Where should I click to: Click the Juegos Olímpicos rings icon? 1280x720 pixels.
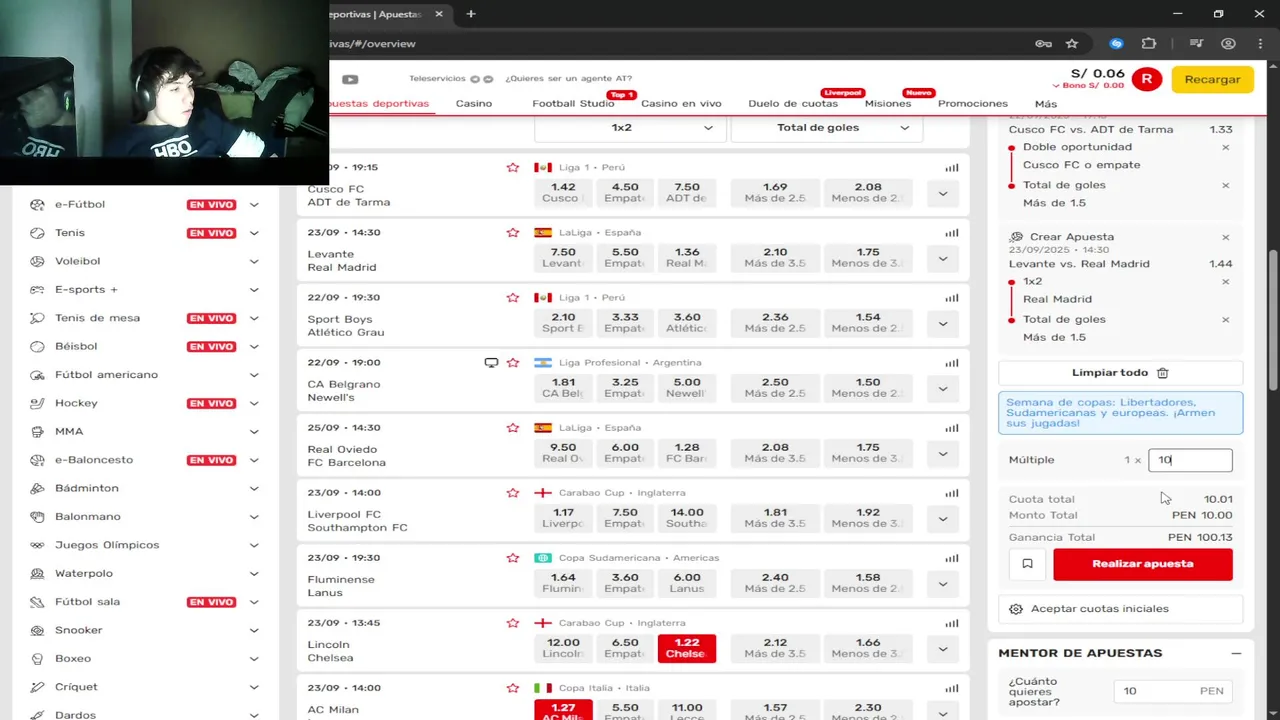coord(37,545)
